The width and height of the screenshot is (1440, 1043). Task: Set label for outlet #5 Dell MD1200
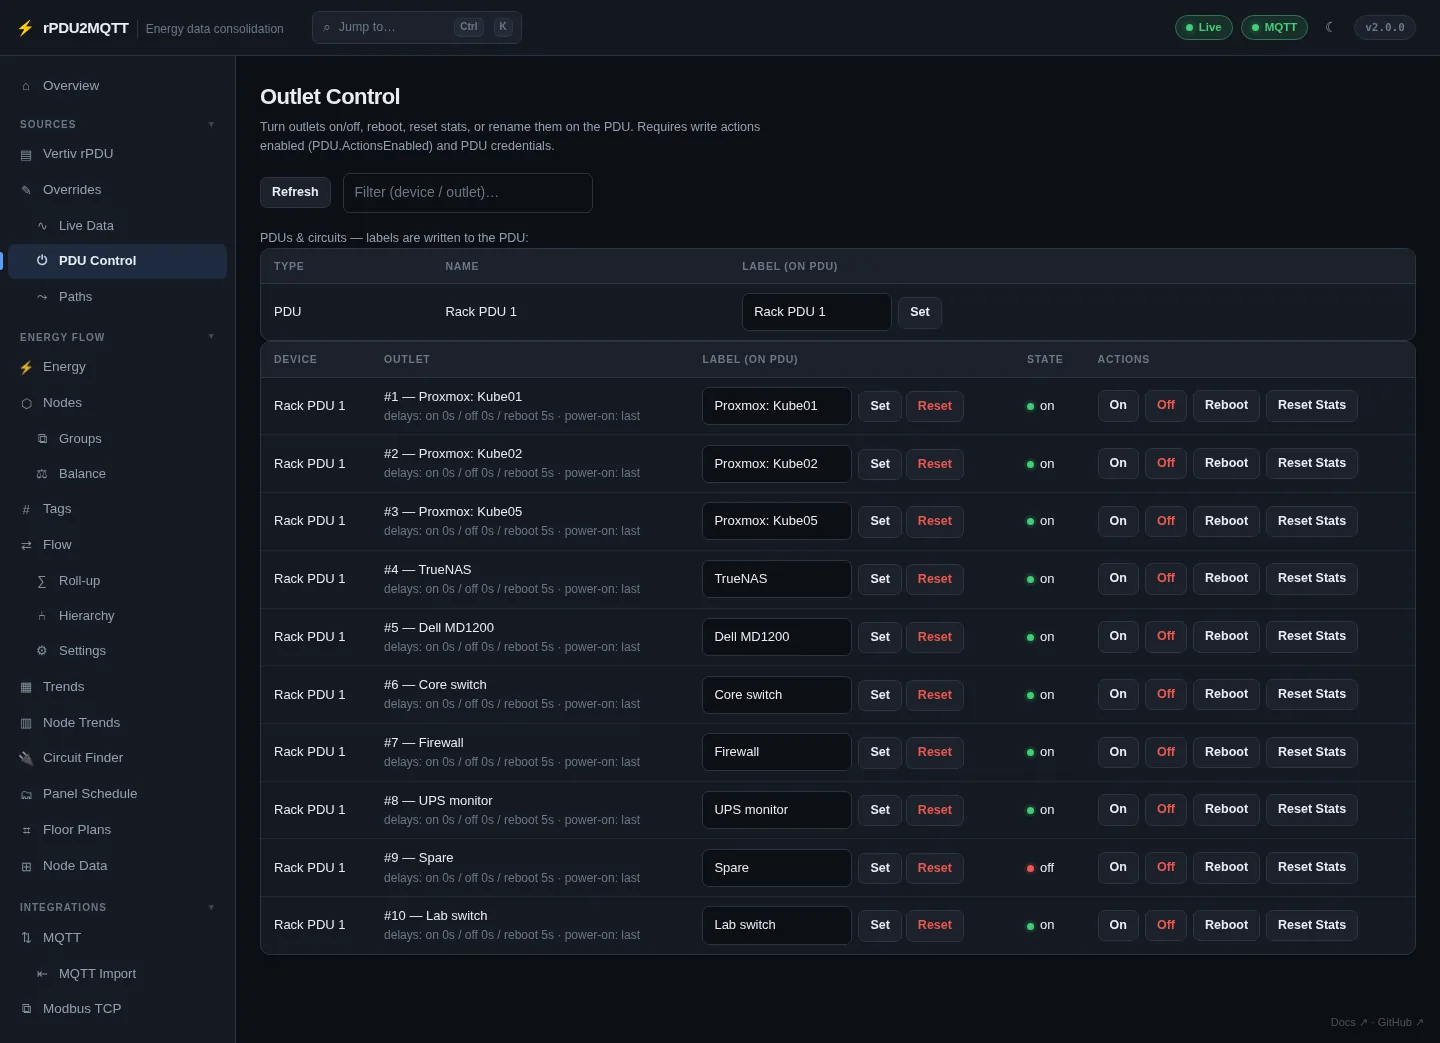tap(880, 637)
